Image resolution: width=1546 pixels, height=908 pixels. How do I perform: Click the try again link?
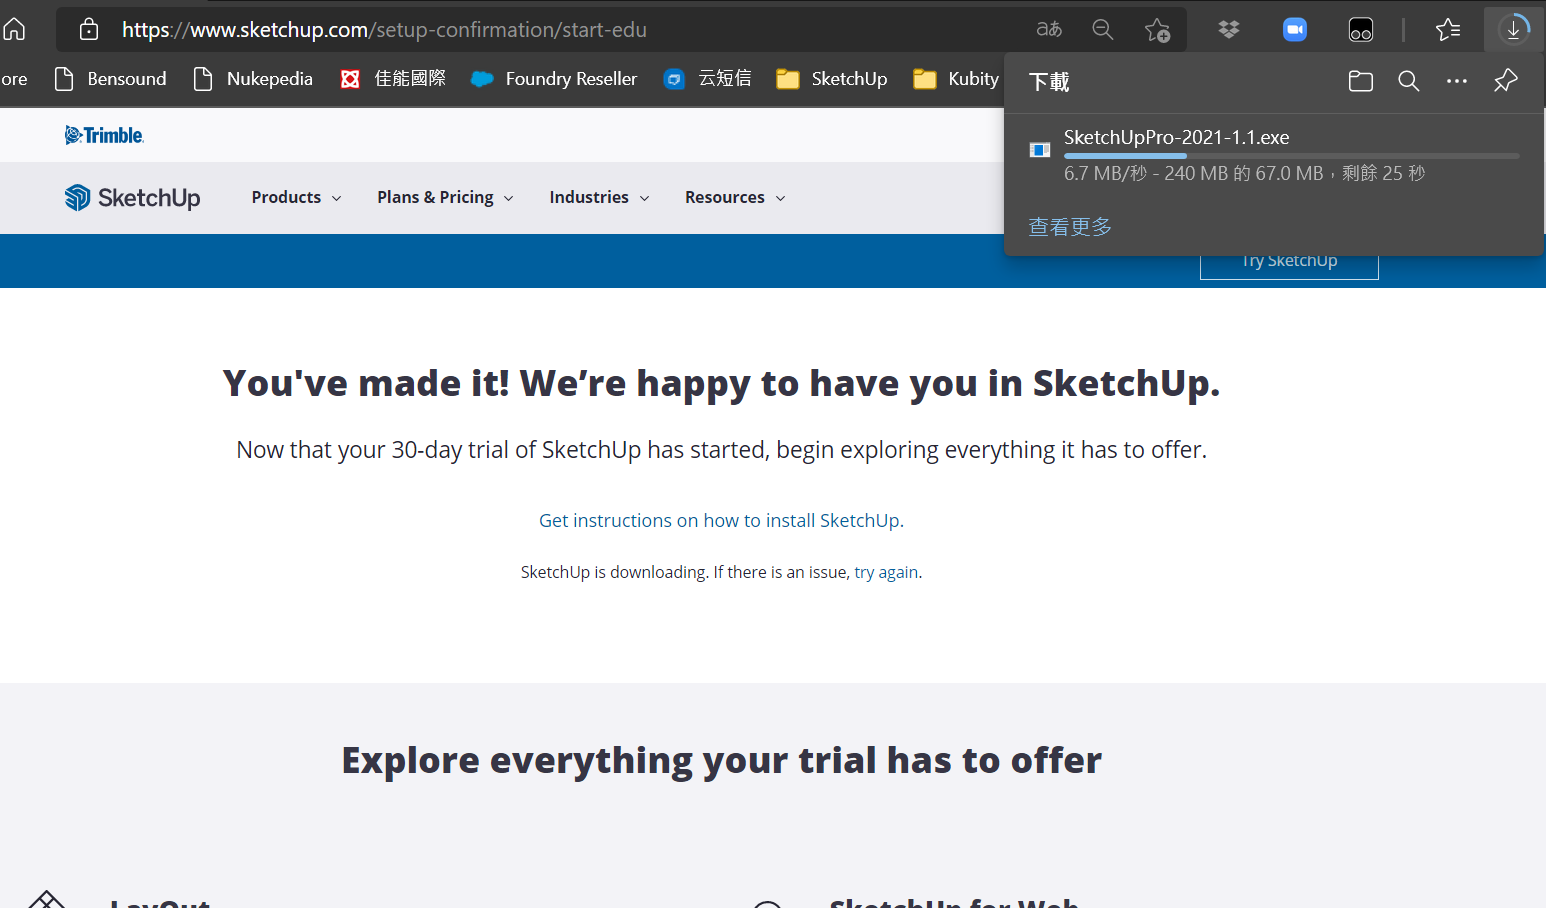point(886,572)
